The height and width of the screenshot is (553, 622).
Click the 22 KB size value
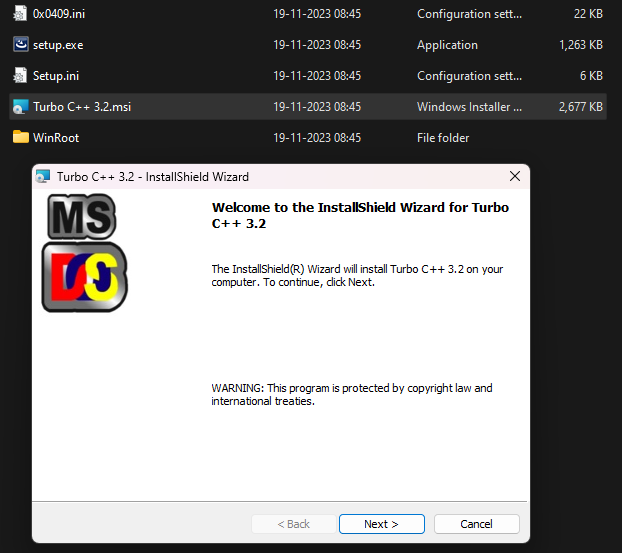(x=588, y=14)
